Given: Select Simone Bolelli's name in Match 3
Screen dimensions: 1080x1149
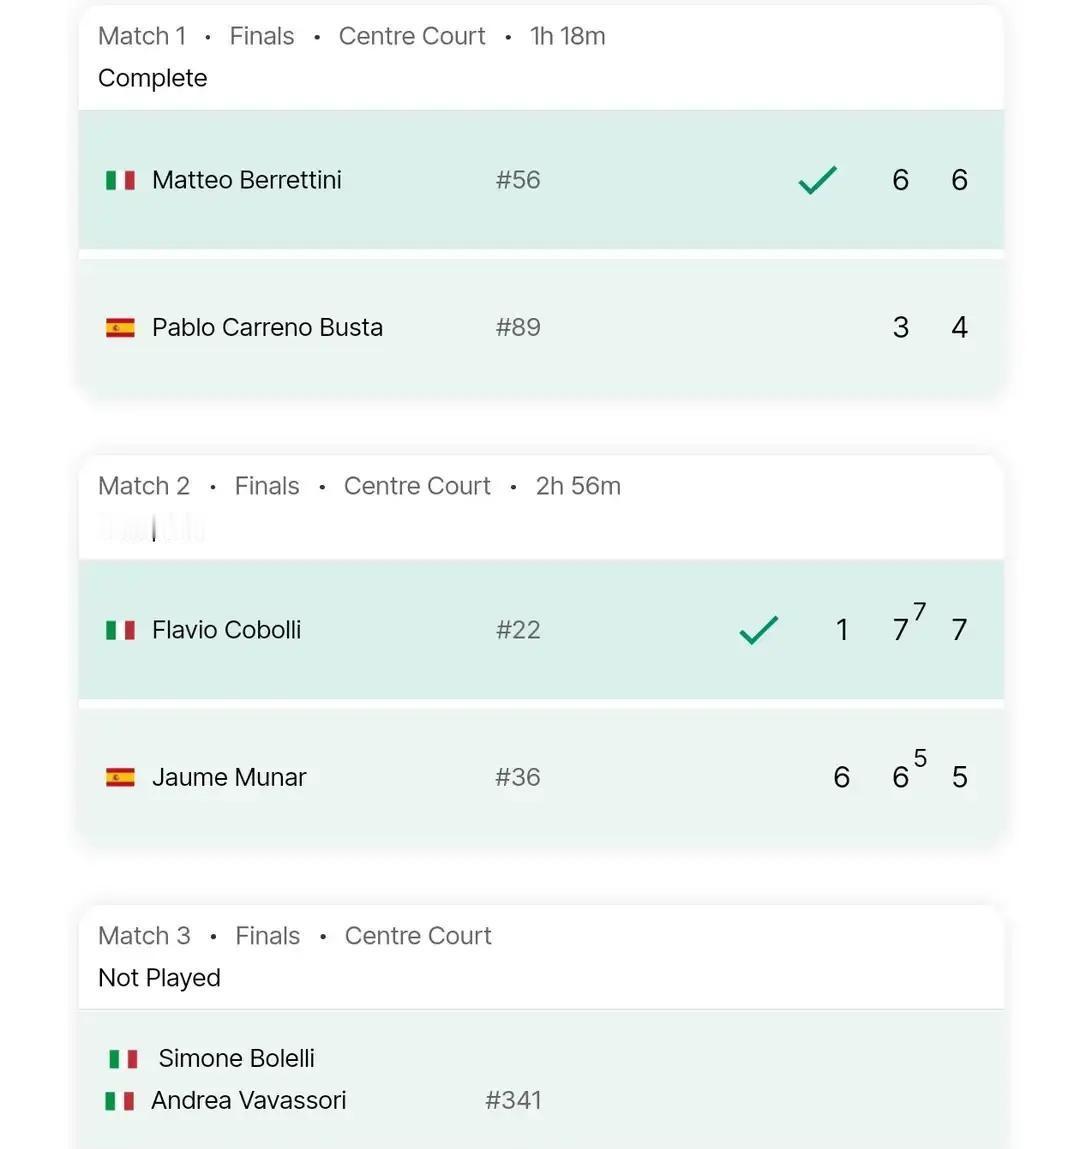Looking at the screenshot, I should coord(237,1059).
